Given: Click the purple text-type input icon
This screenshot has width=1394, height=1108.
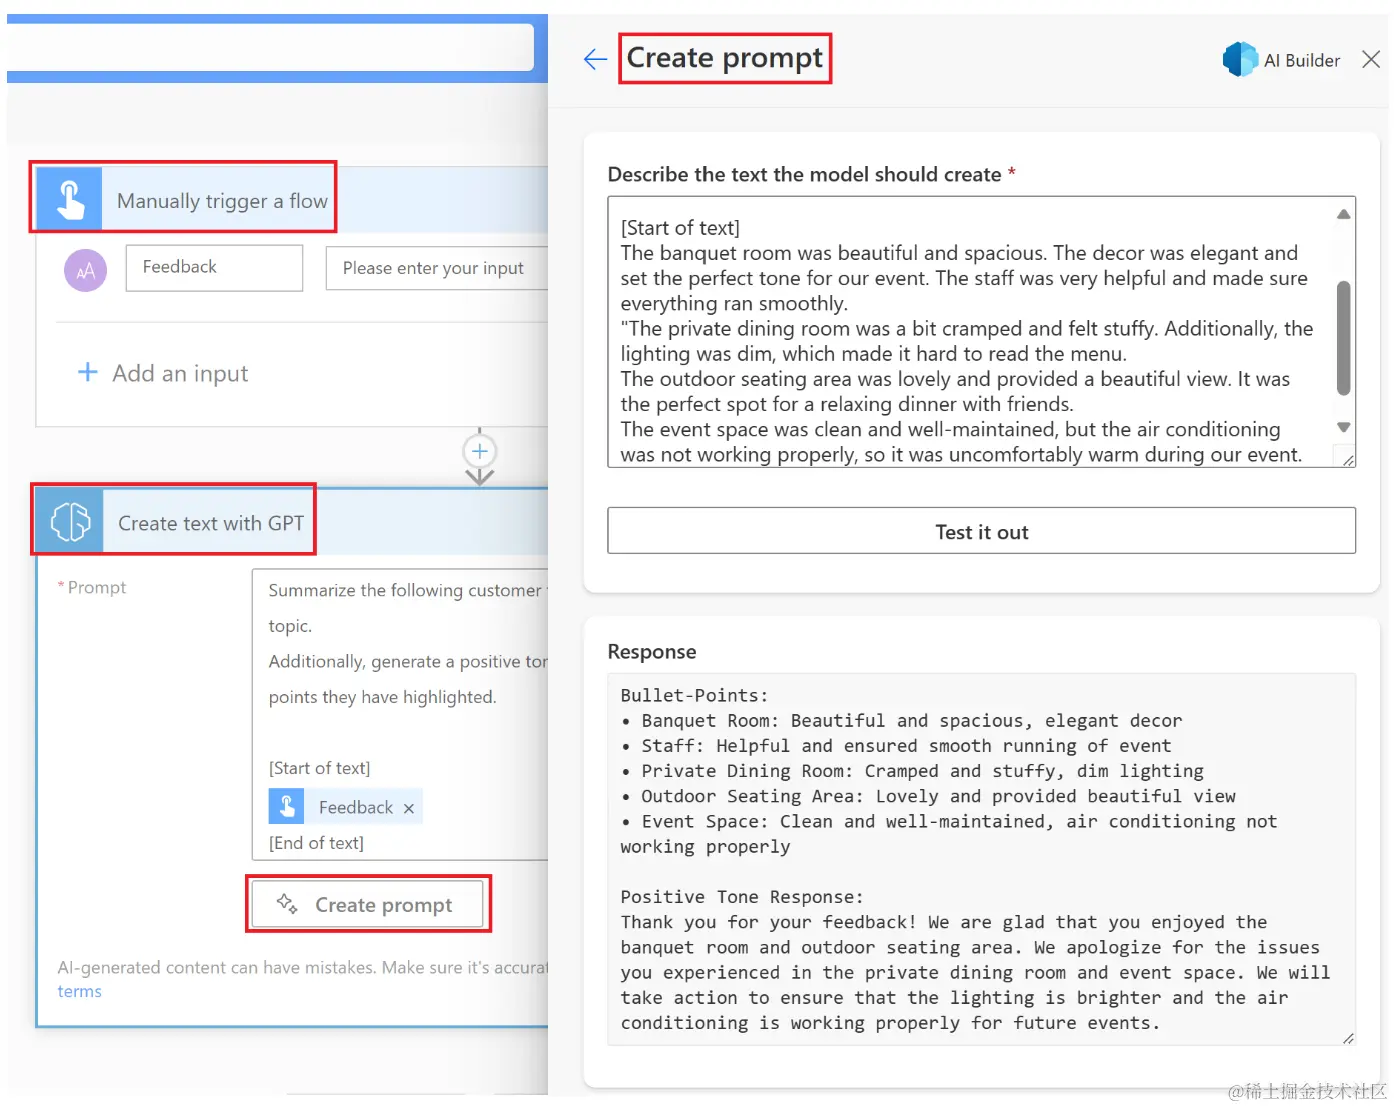Looking at the screenshot, I should (86, 270).
